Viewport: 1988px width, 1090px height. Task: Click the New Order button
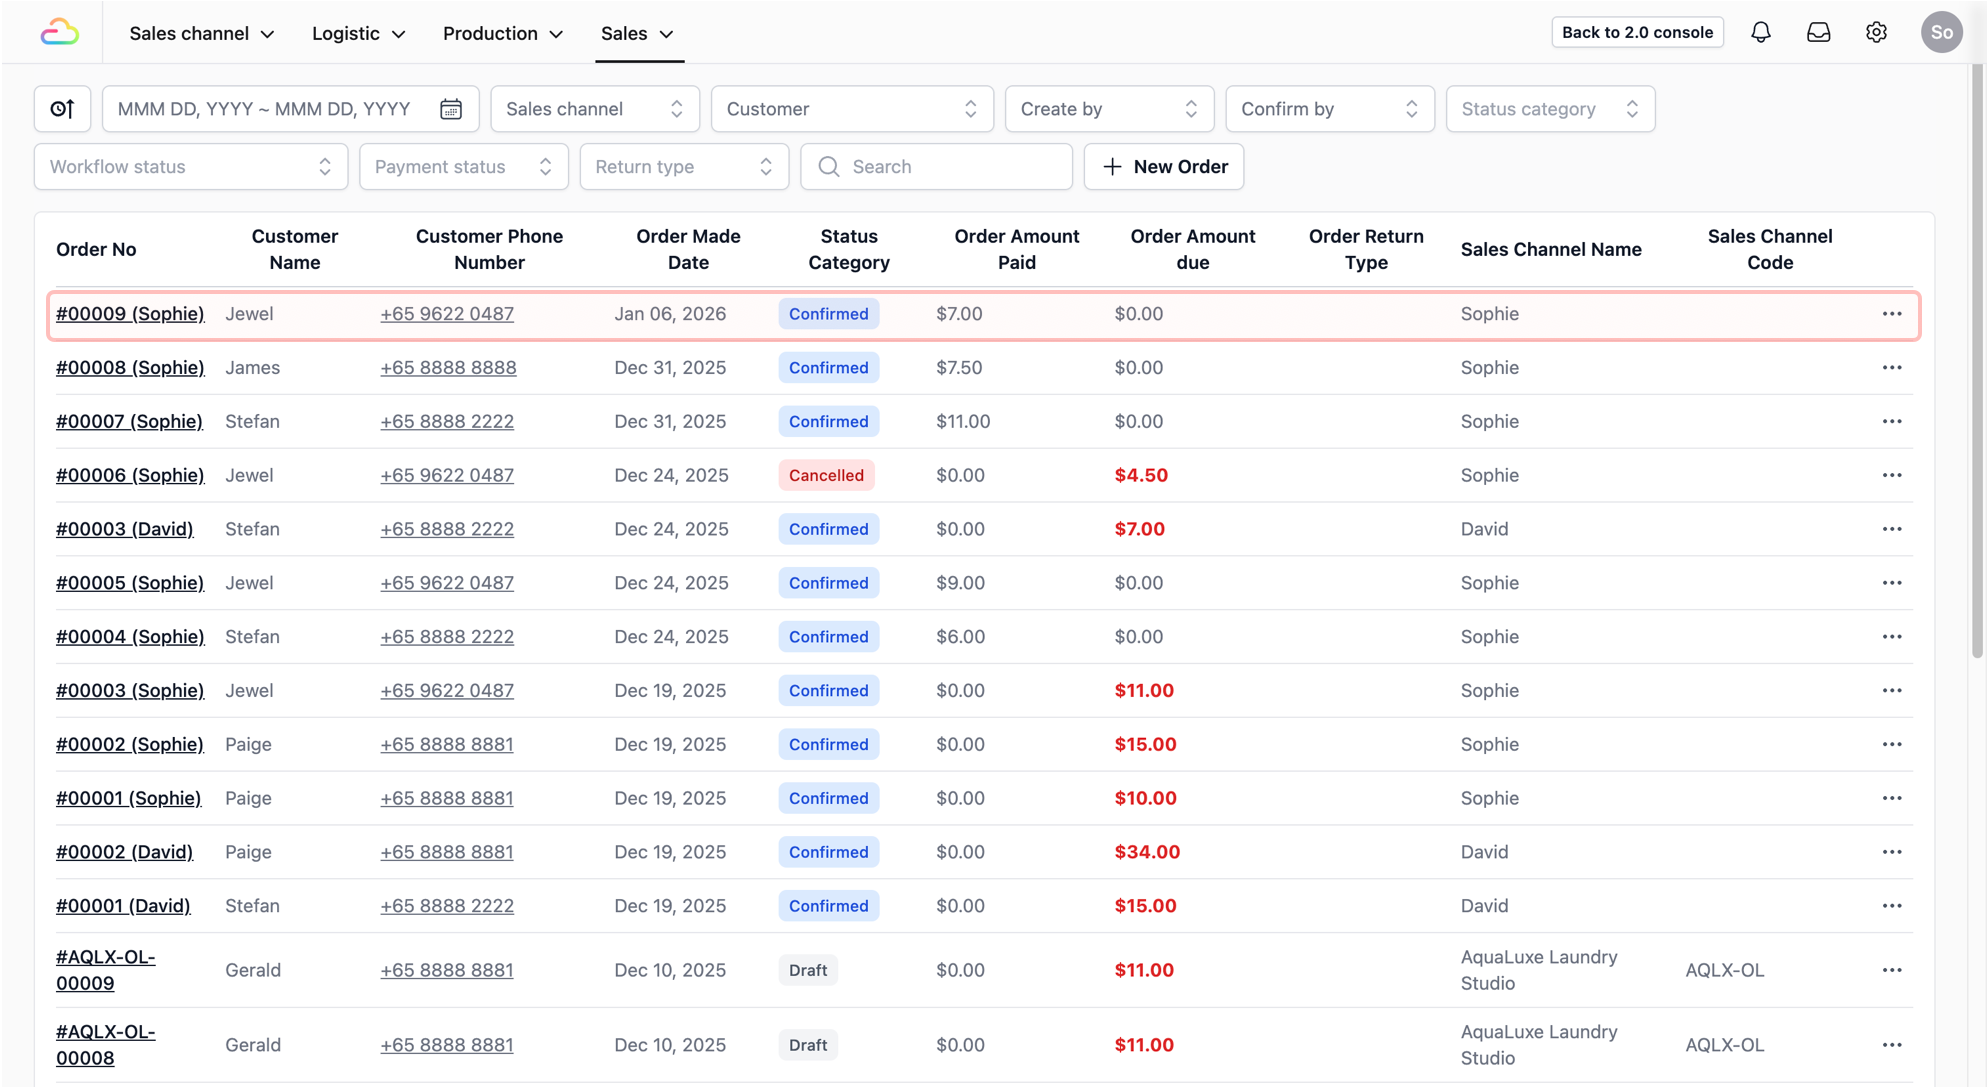[1163, 167]
